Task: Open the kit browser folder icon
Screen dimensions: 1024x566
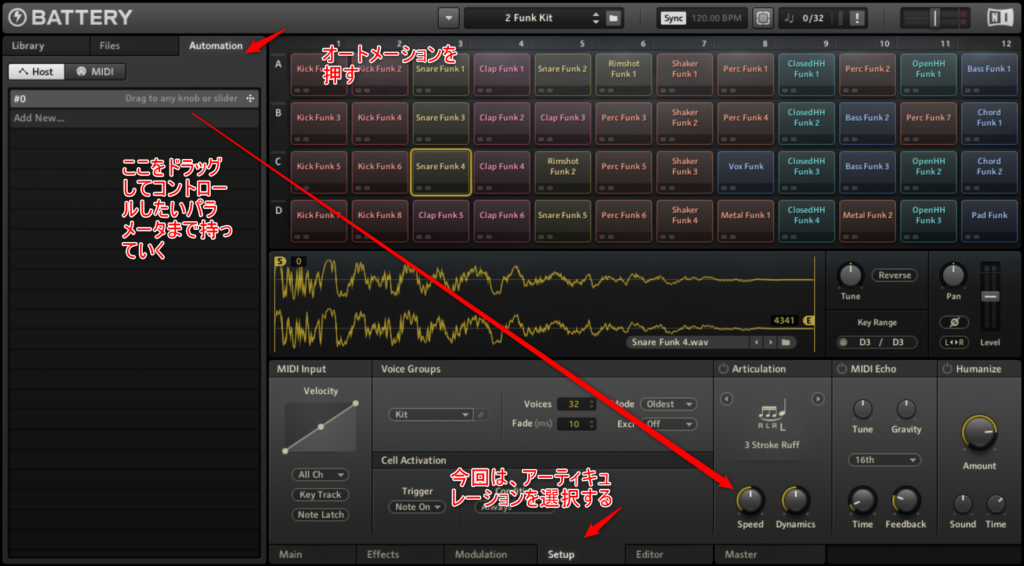Action: click(x=613, y=18)
